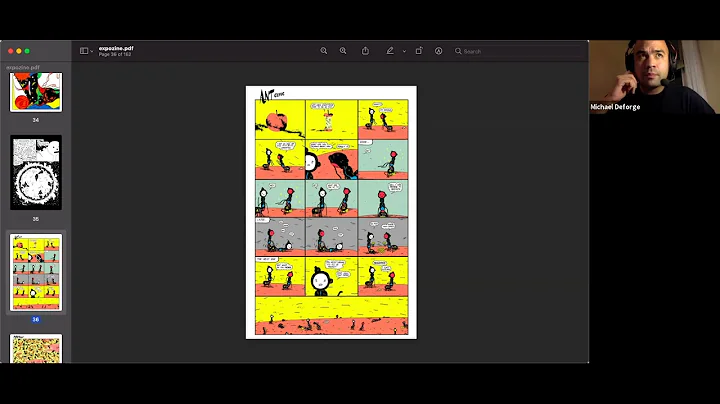
Task: Click the expozine.pdf document title
Action: click(116, 48)
